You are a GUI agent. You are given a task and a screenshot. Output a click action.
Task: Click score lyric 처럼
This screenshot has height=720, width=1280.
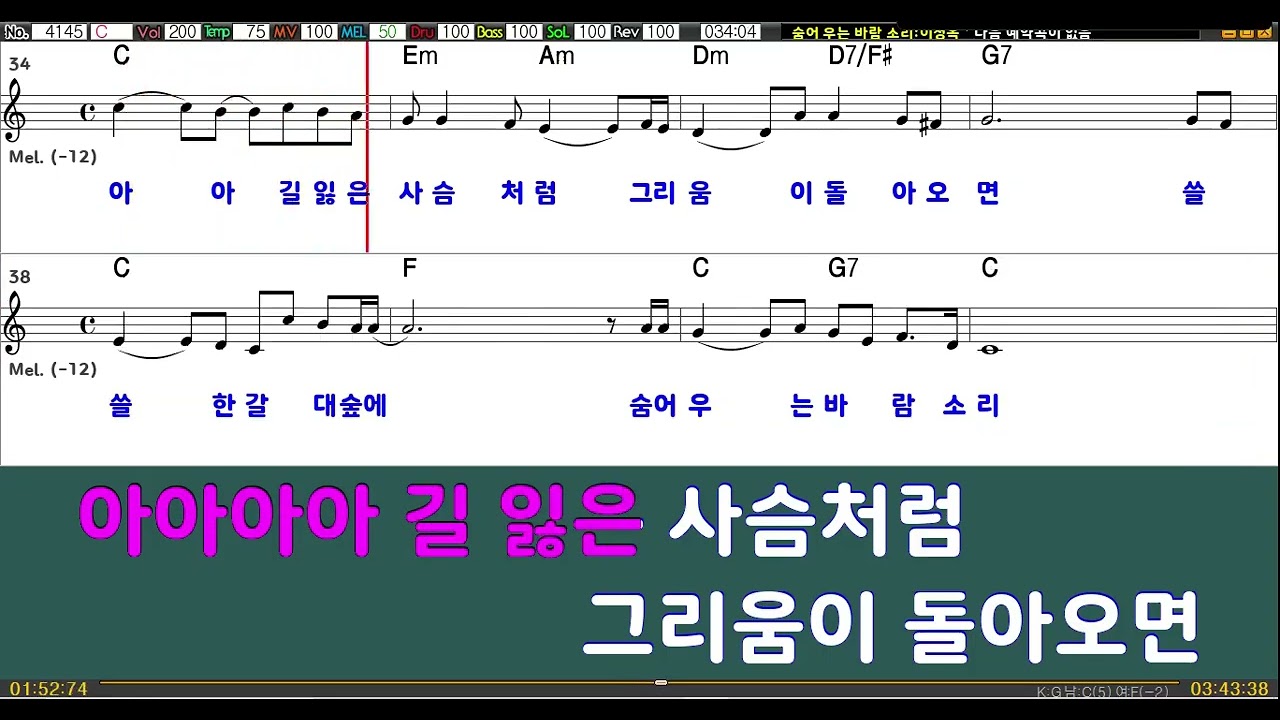point(529,193)
